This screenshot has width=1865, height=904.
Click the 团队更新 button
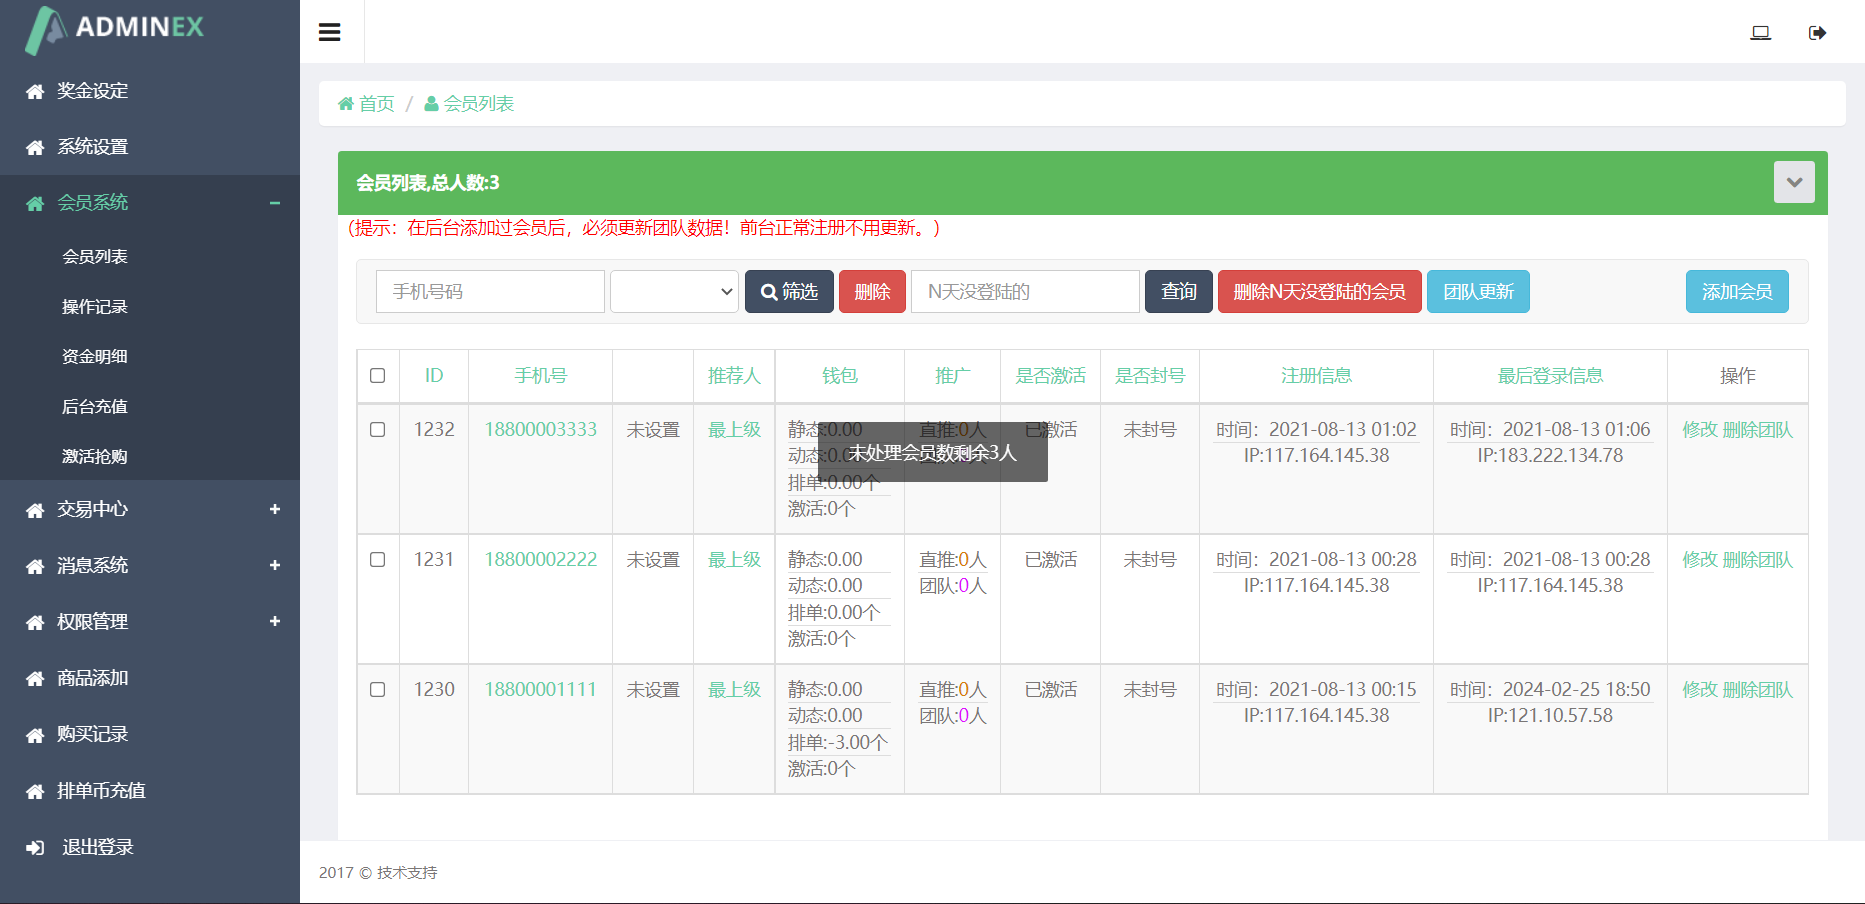coord(1478,291)
